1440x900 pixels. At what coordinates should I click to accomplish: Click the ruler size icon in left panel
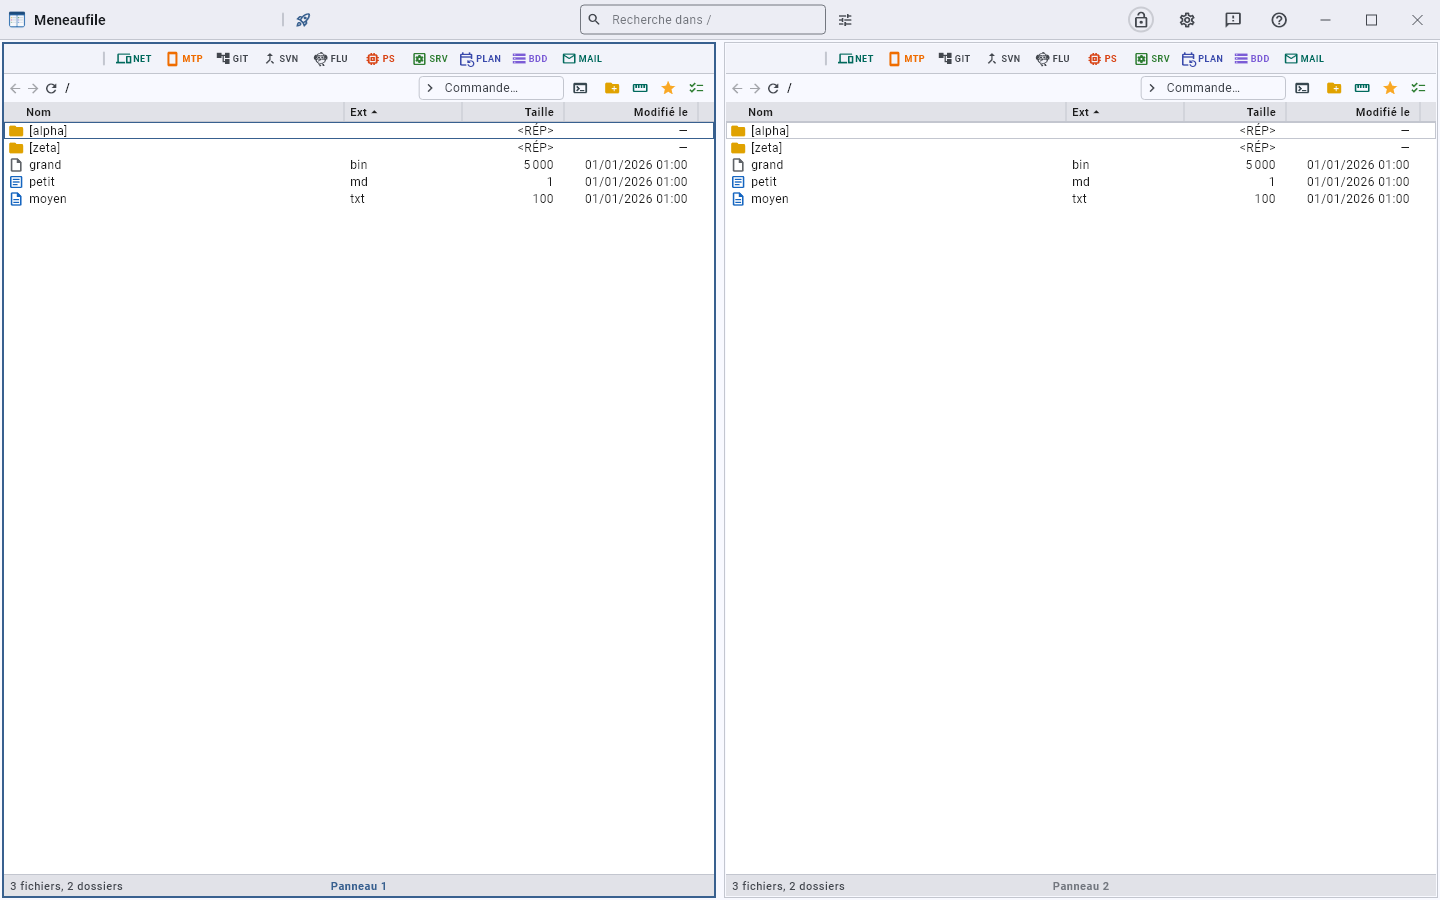[640, 88]
